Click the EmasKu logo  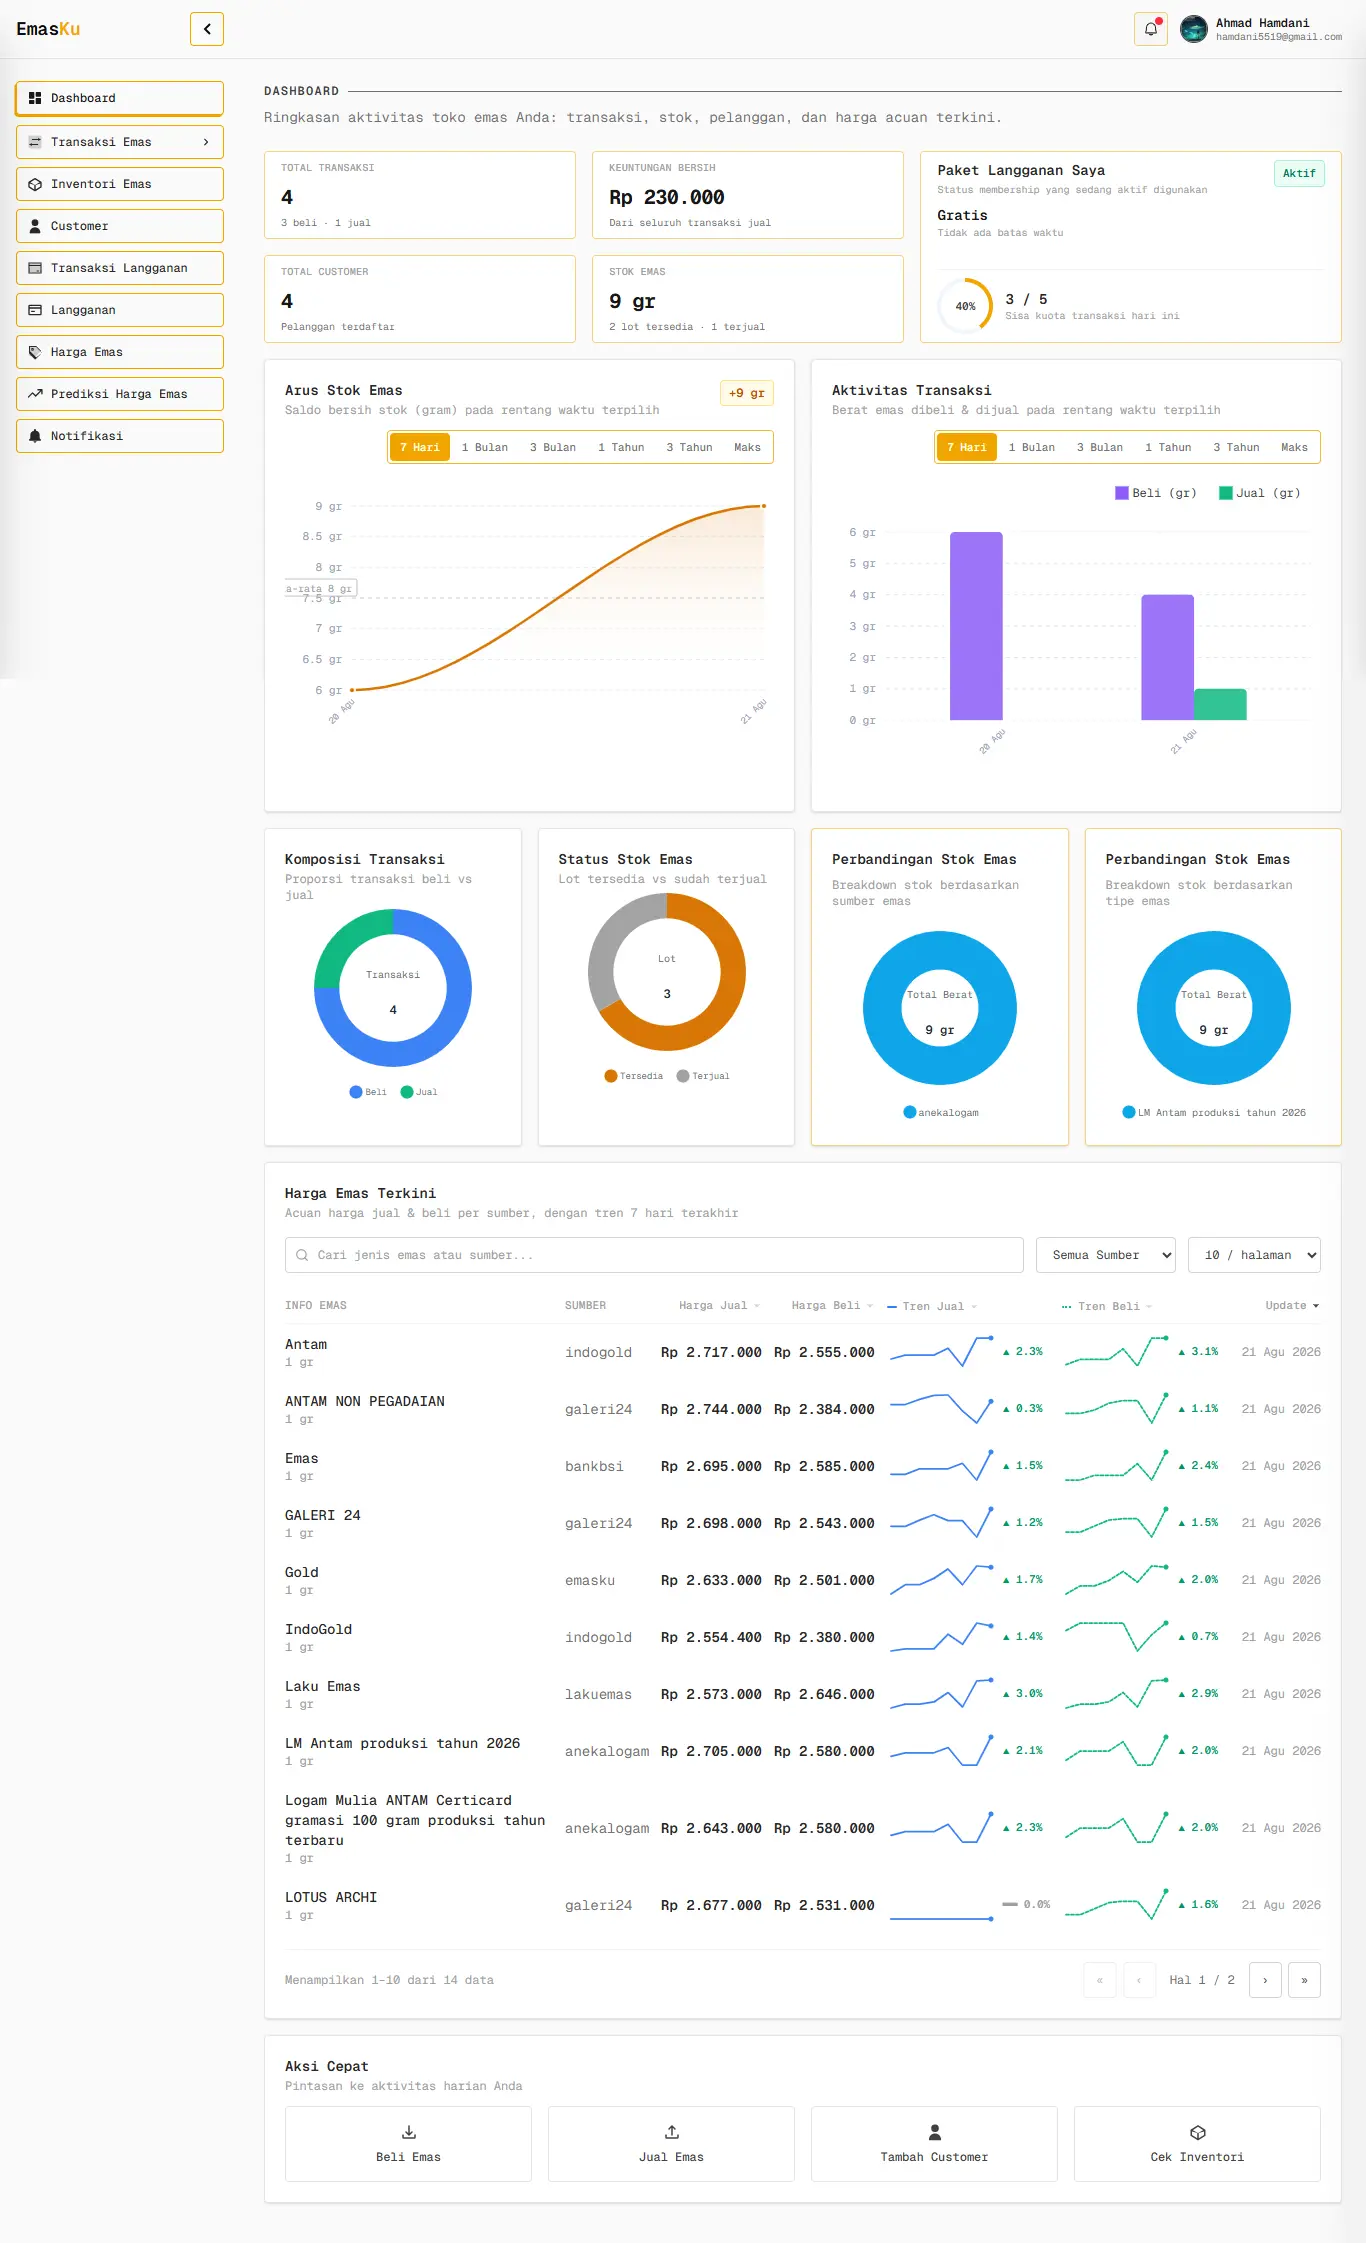point(48,29)
